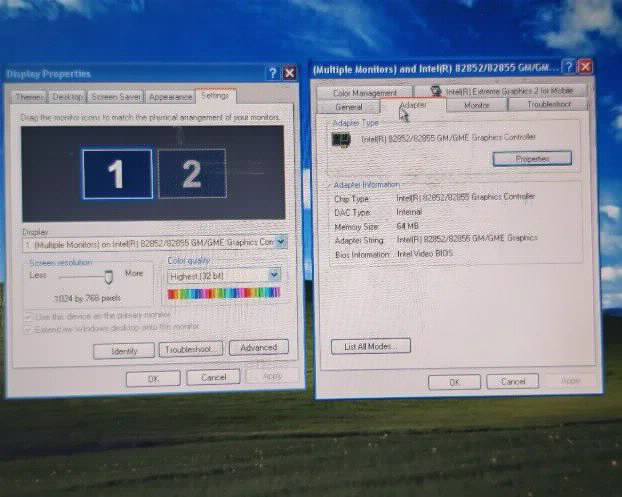The image size is (622, 497).
Task: Select monitor 2 thumbnail in Display Properties
Action: (x=192, y=173)
